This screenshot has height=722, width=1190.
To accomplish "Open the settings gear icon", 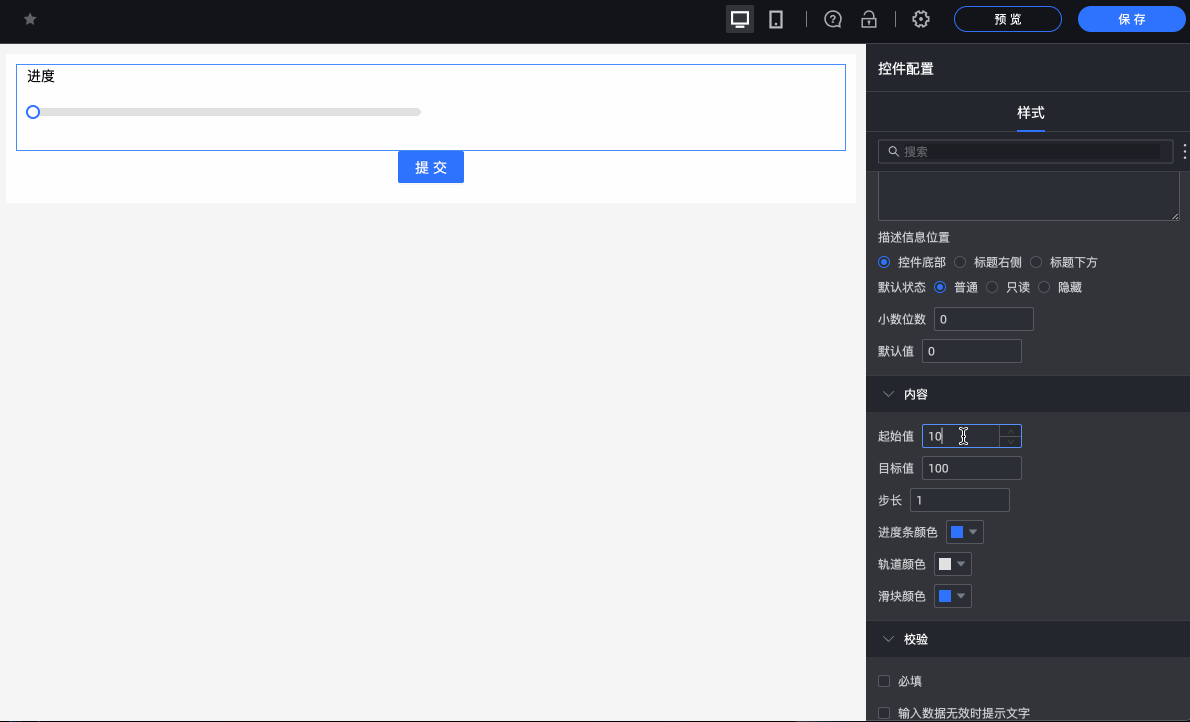I will (x=920, y=18).
